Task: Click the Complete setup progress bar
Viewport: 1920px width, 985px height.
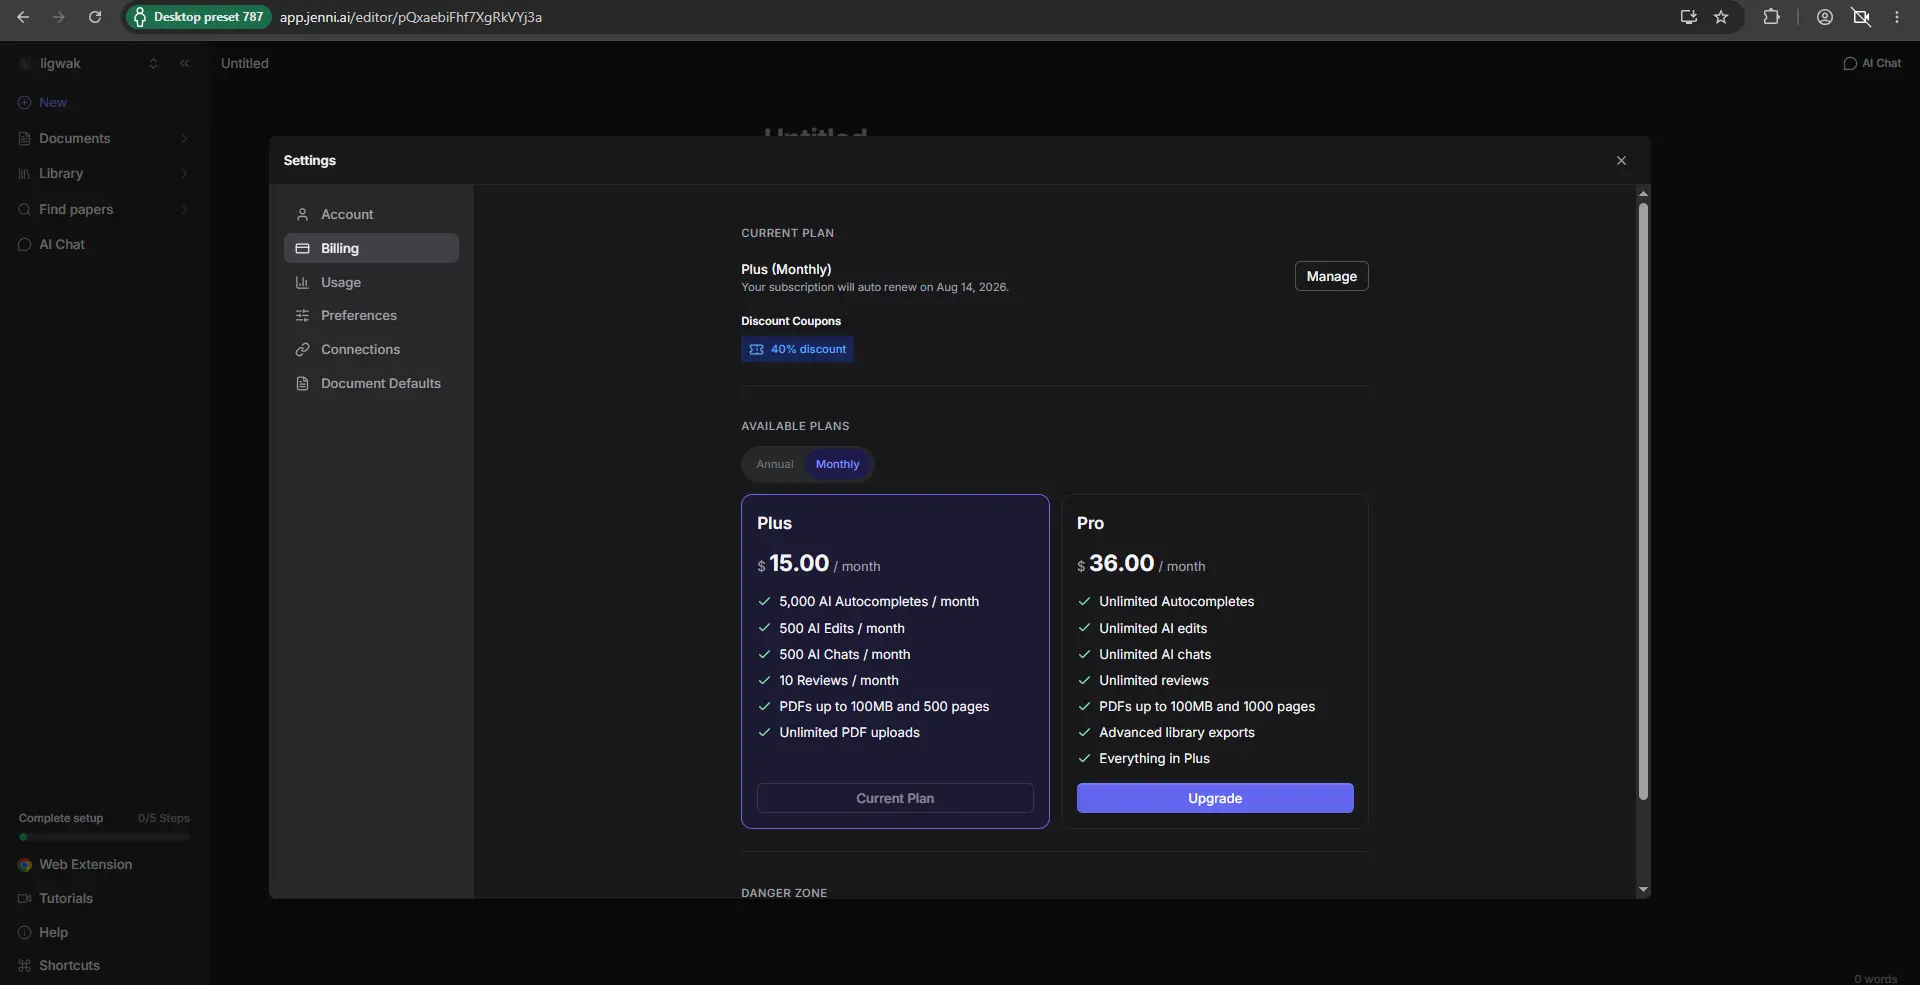Action: click(104, 837)
